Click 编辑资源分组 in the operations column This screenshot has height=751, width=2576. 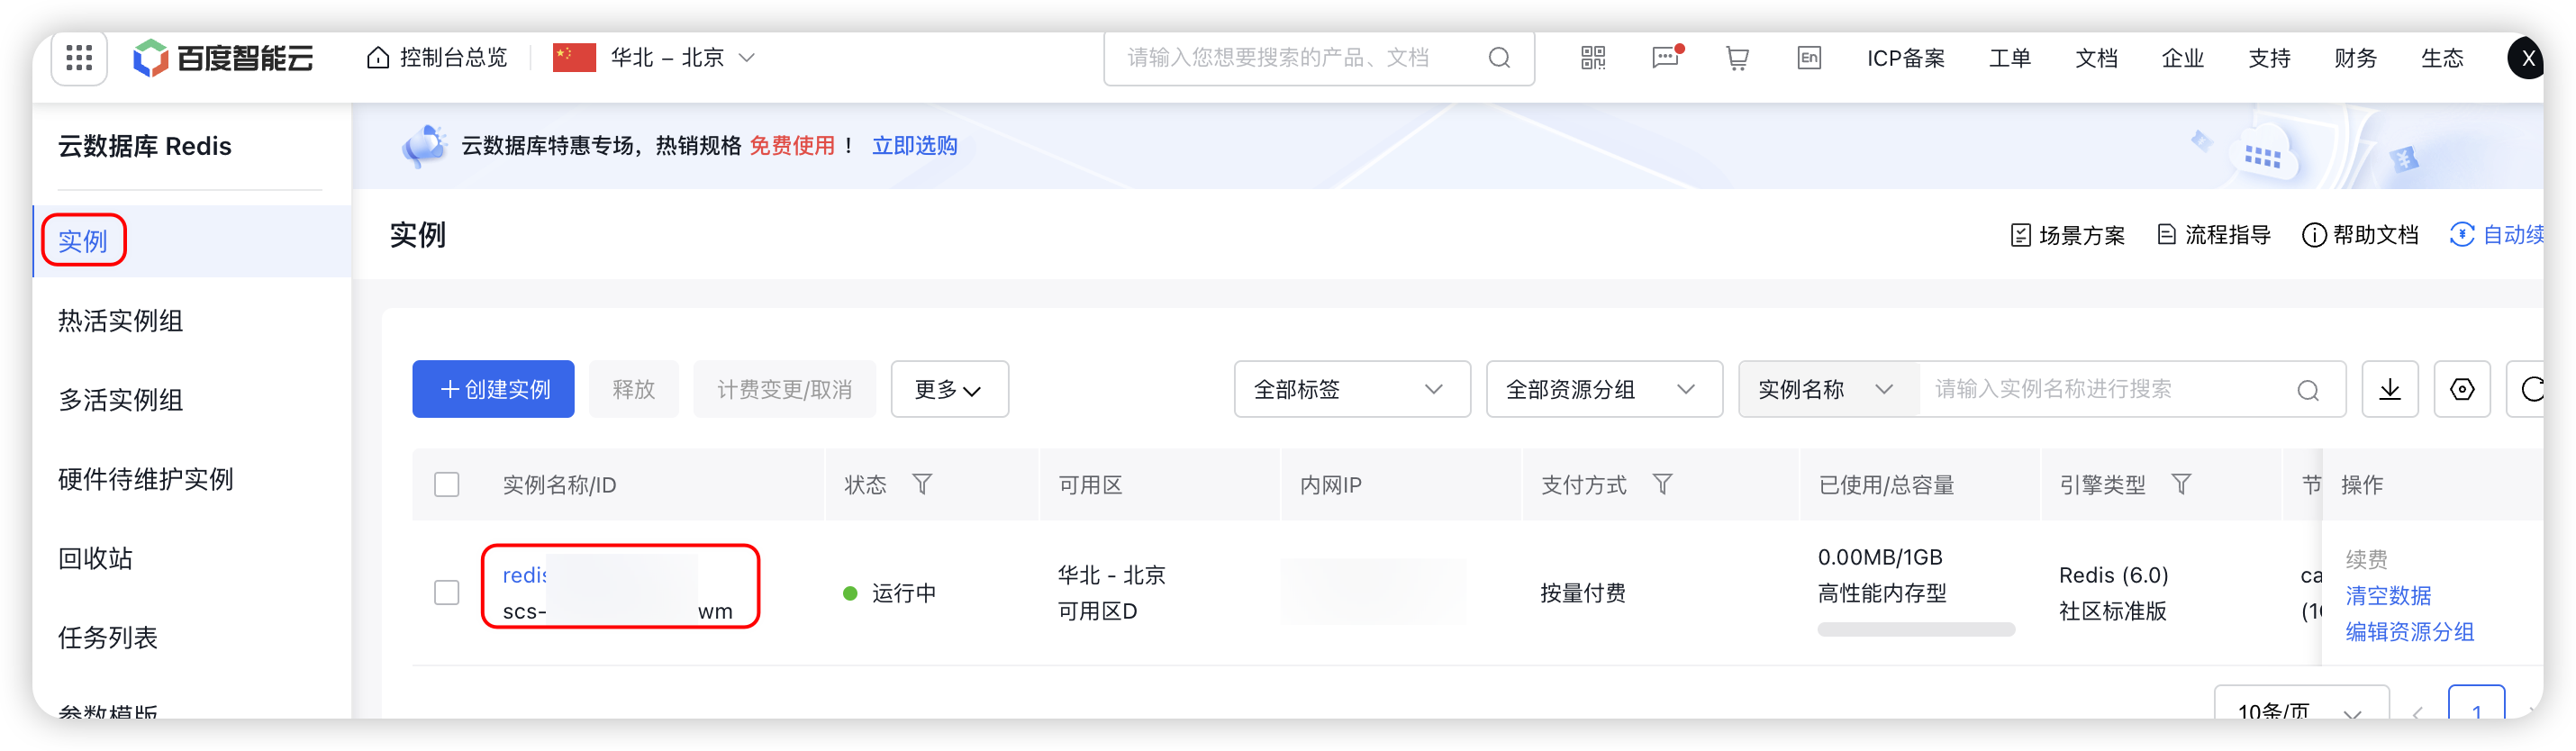(2409, 632)
